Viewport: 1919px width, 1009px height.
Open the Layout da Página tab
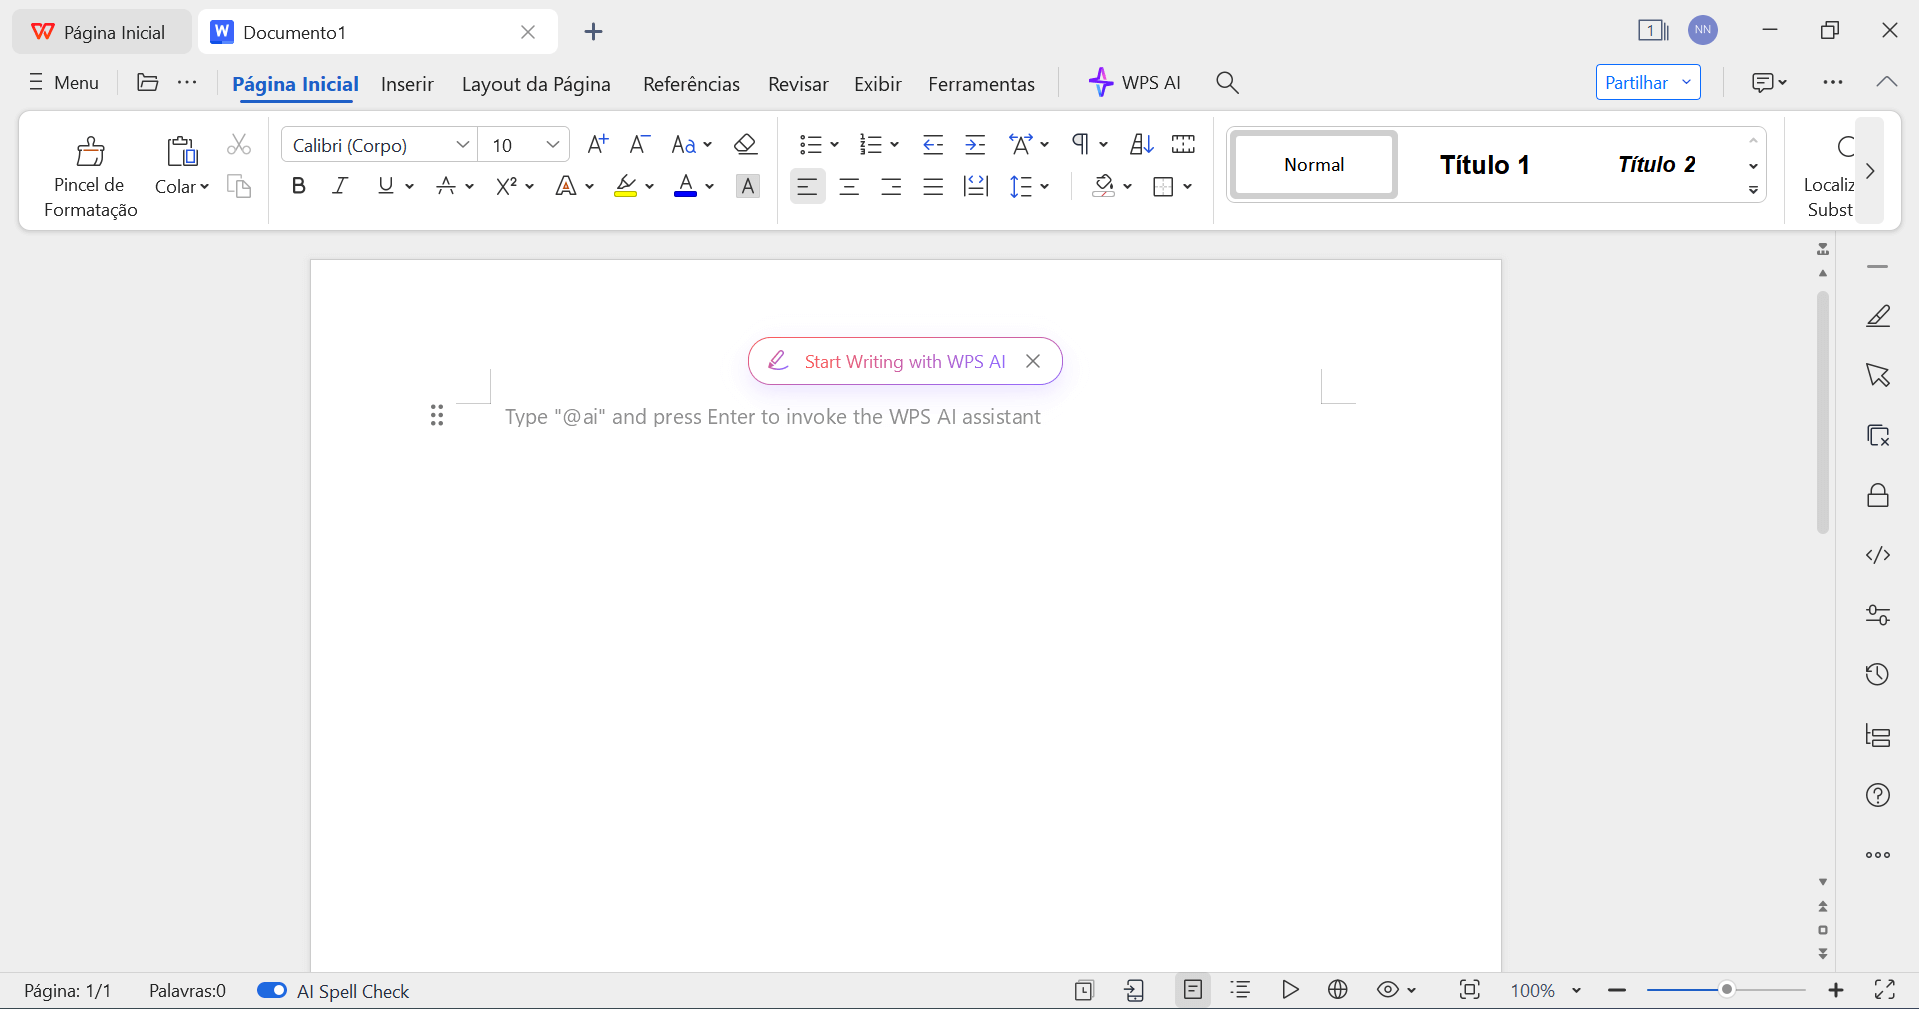(x=536, y=84)
